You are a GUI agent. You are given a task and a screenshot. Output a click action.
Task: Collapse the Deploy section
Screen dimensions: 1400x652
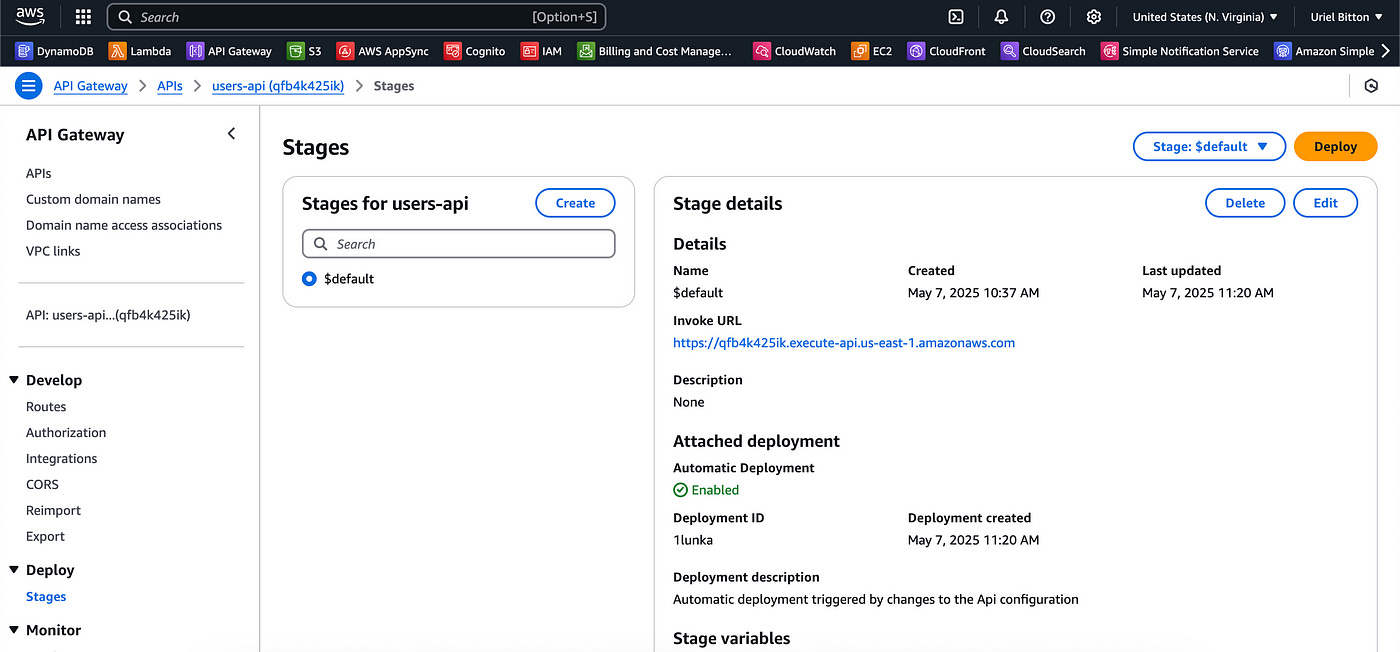click(14, 570)
